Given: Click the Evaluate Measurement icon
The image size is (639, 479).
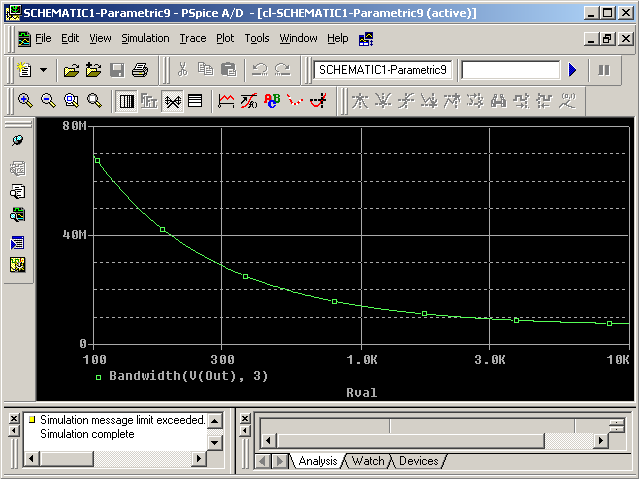Looking at the screenshot, I should 249,101.
